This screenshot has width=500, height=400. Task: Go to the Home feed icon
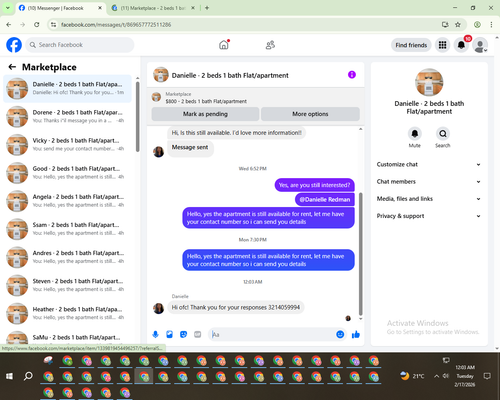coord(224,45)
